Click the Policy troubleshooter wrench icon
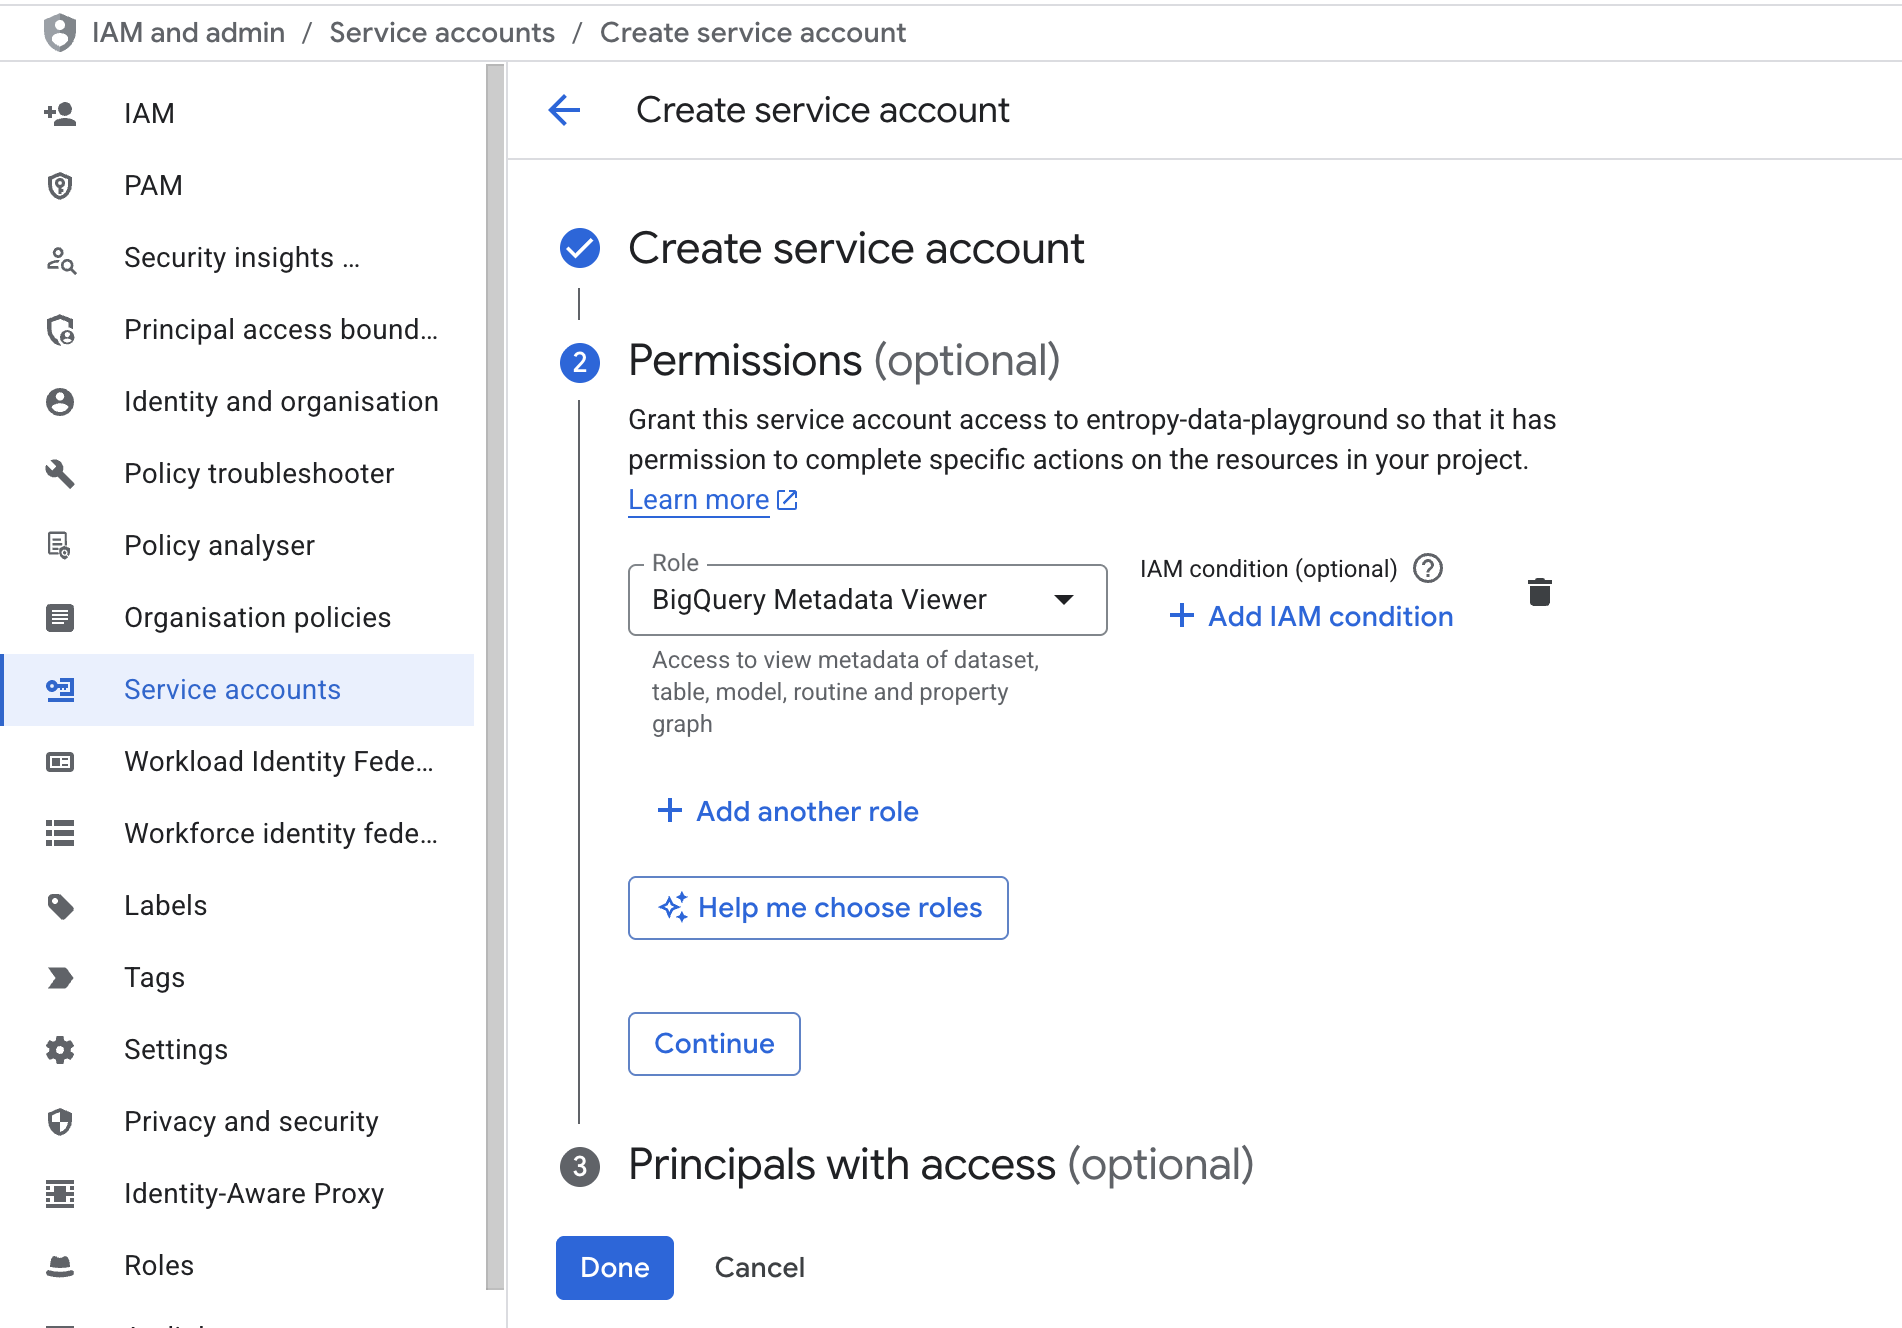The width and height of the screenshot is (1902, 1328). pyautogui.click(x=60, y=473)
